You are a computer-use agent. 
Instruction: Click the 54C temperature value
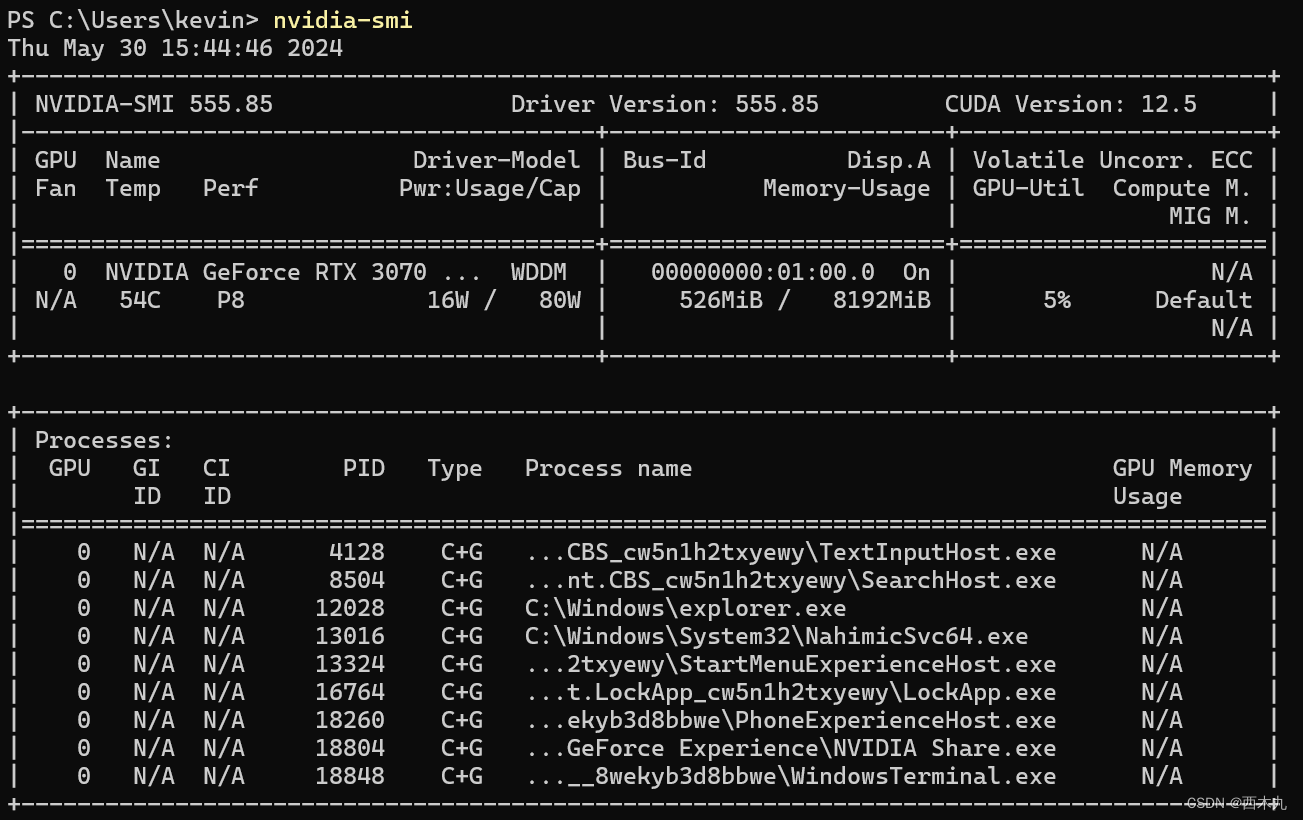coord(139,300)
